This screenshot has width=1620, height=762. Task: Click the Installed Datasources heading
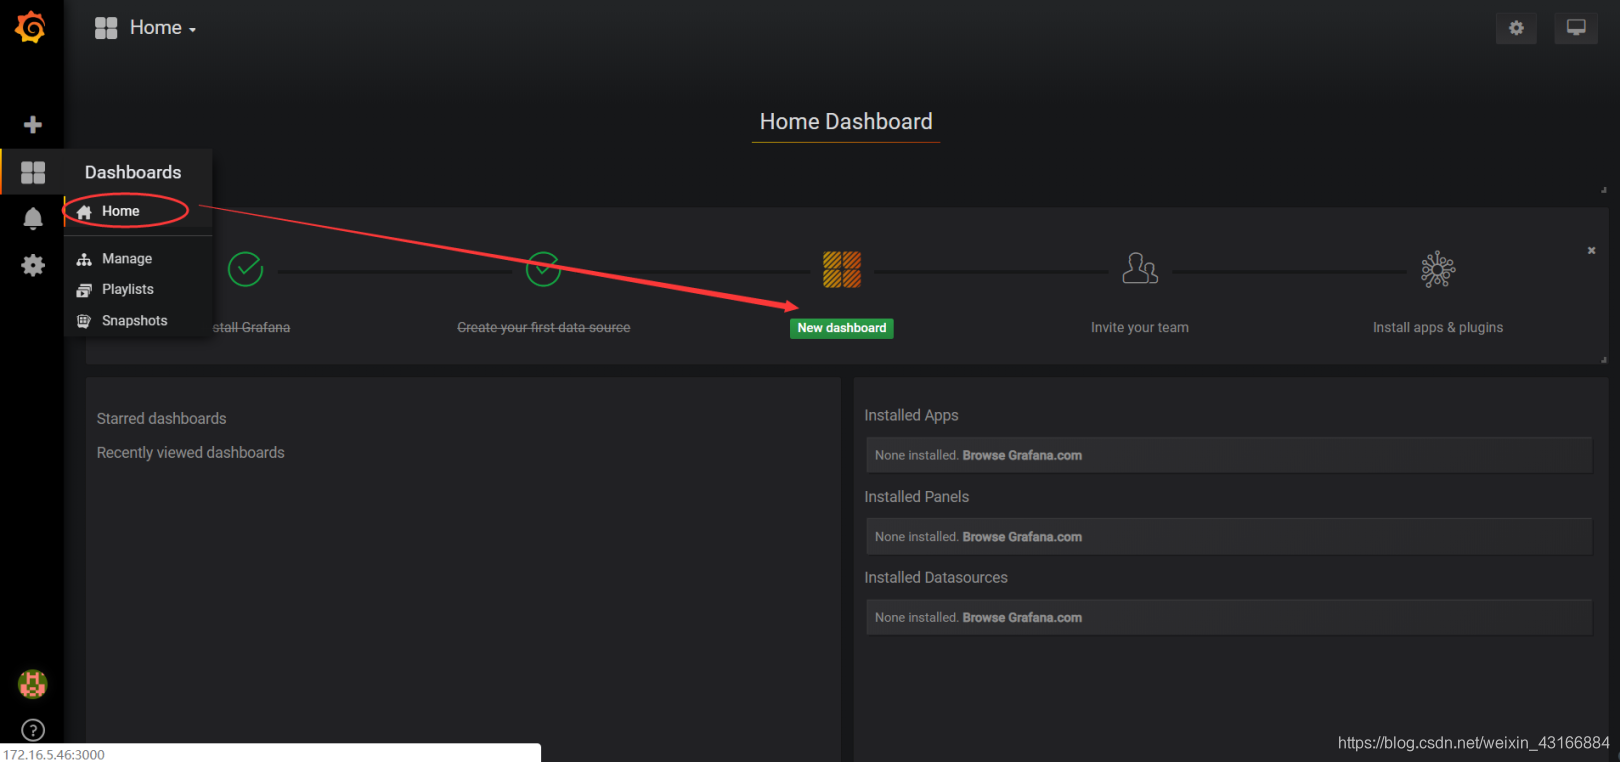[936, 577]
